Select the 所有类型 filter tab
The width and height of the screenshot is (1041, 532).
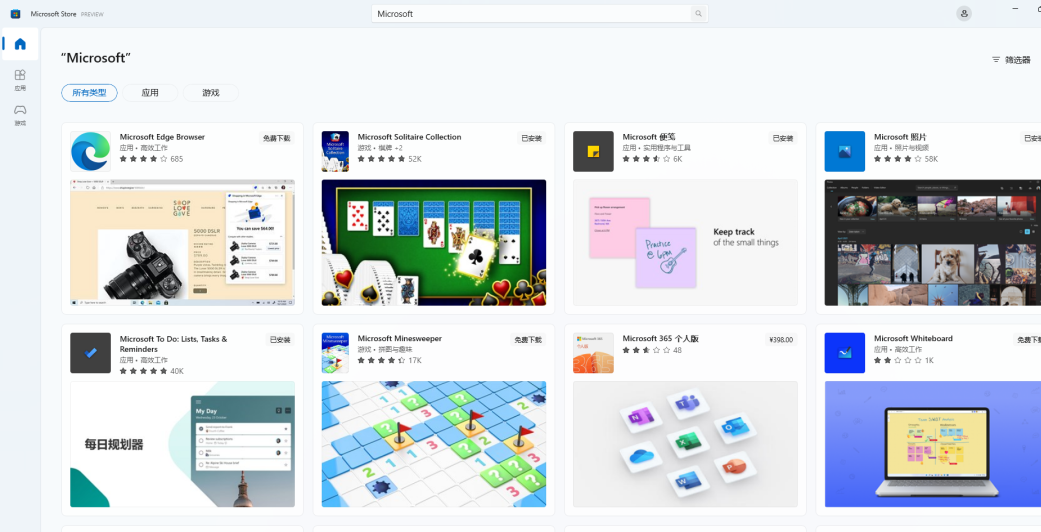pyautogui.click(x=89, y=93)
